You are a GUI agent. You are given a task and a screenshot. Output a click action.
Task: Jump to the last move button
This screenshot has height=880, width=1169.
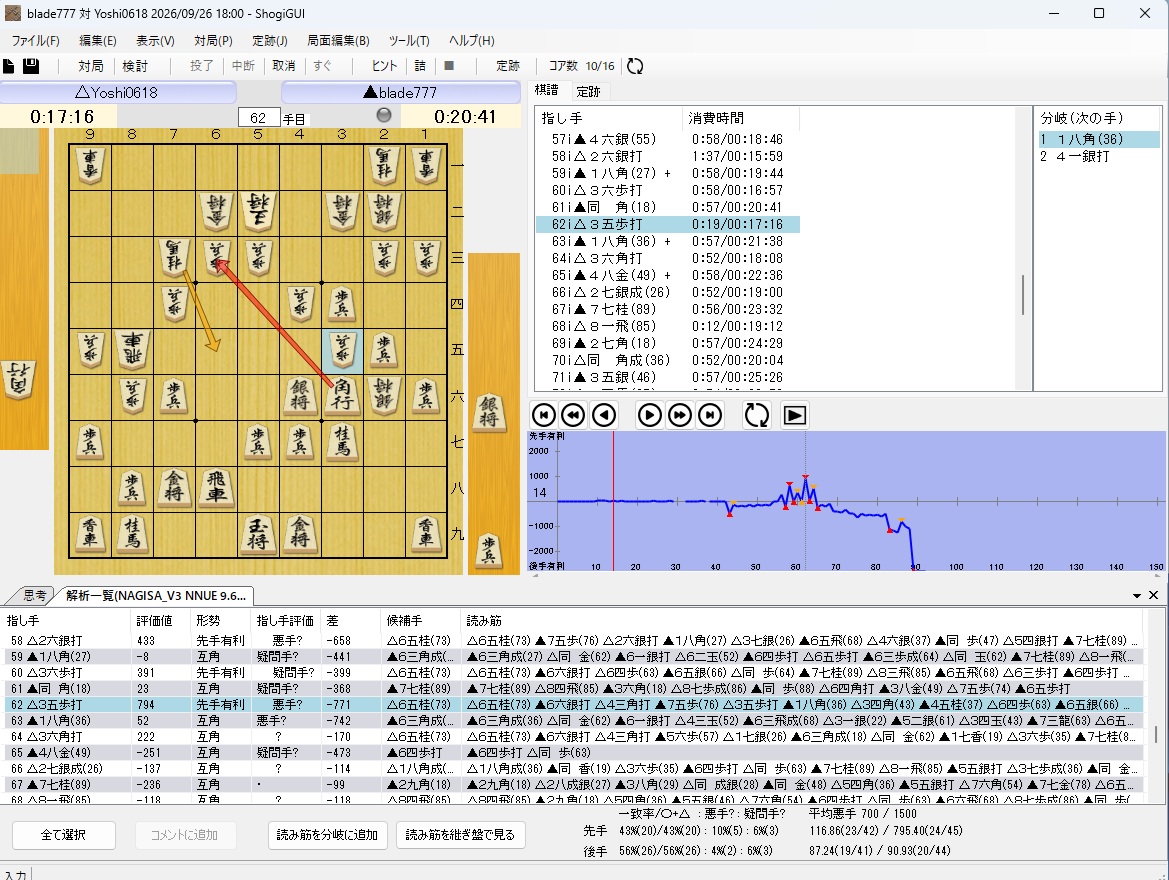click(x=710, y=415)
